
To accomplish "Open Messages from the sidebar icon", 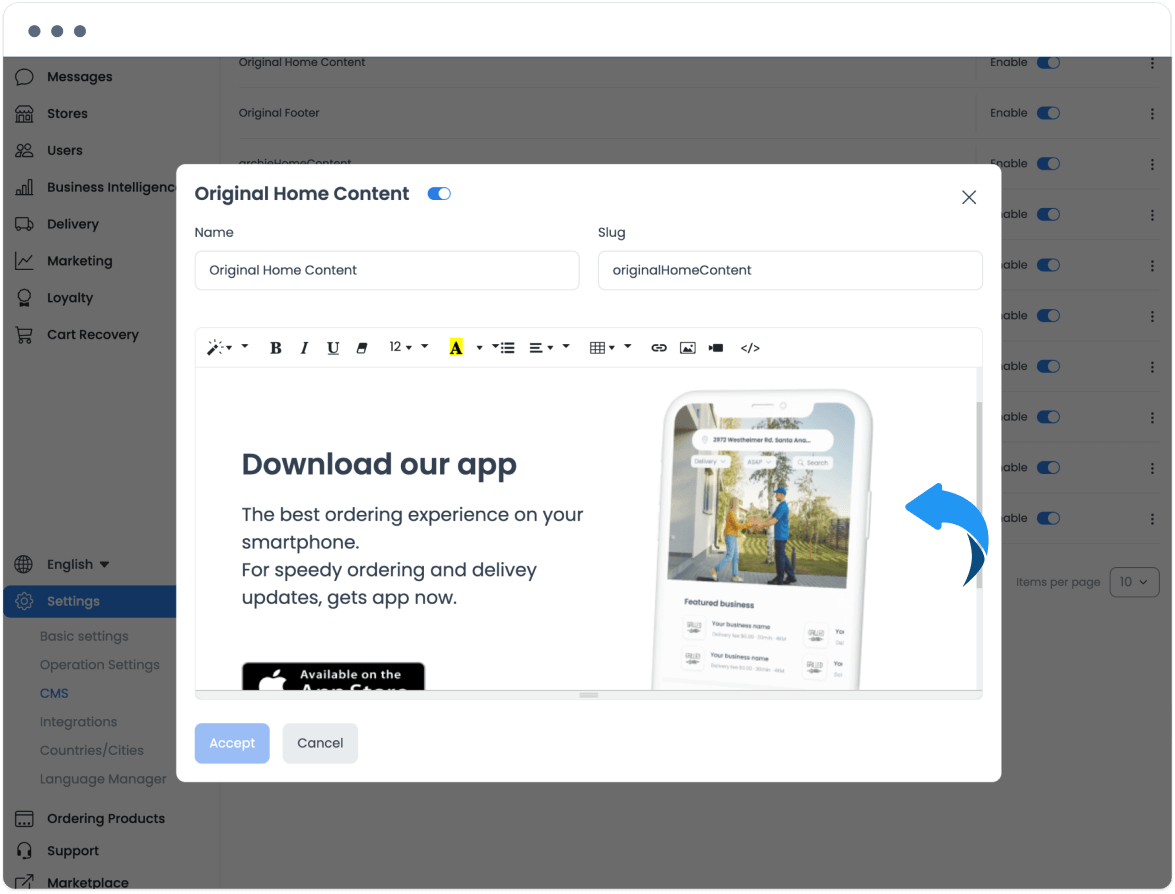I will click(24, 77).
